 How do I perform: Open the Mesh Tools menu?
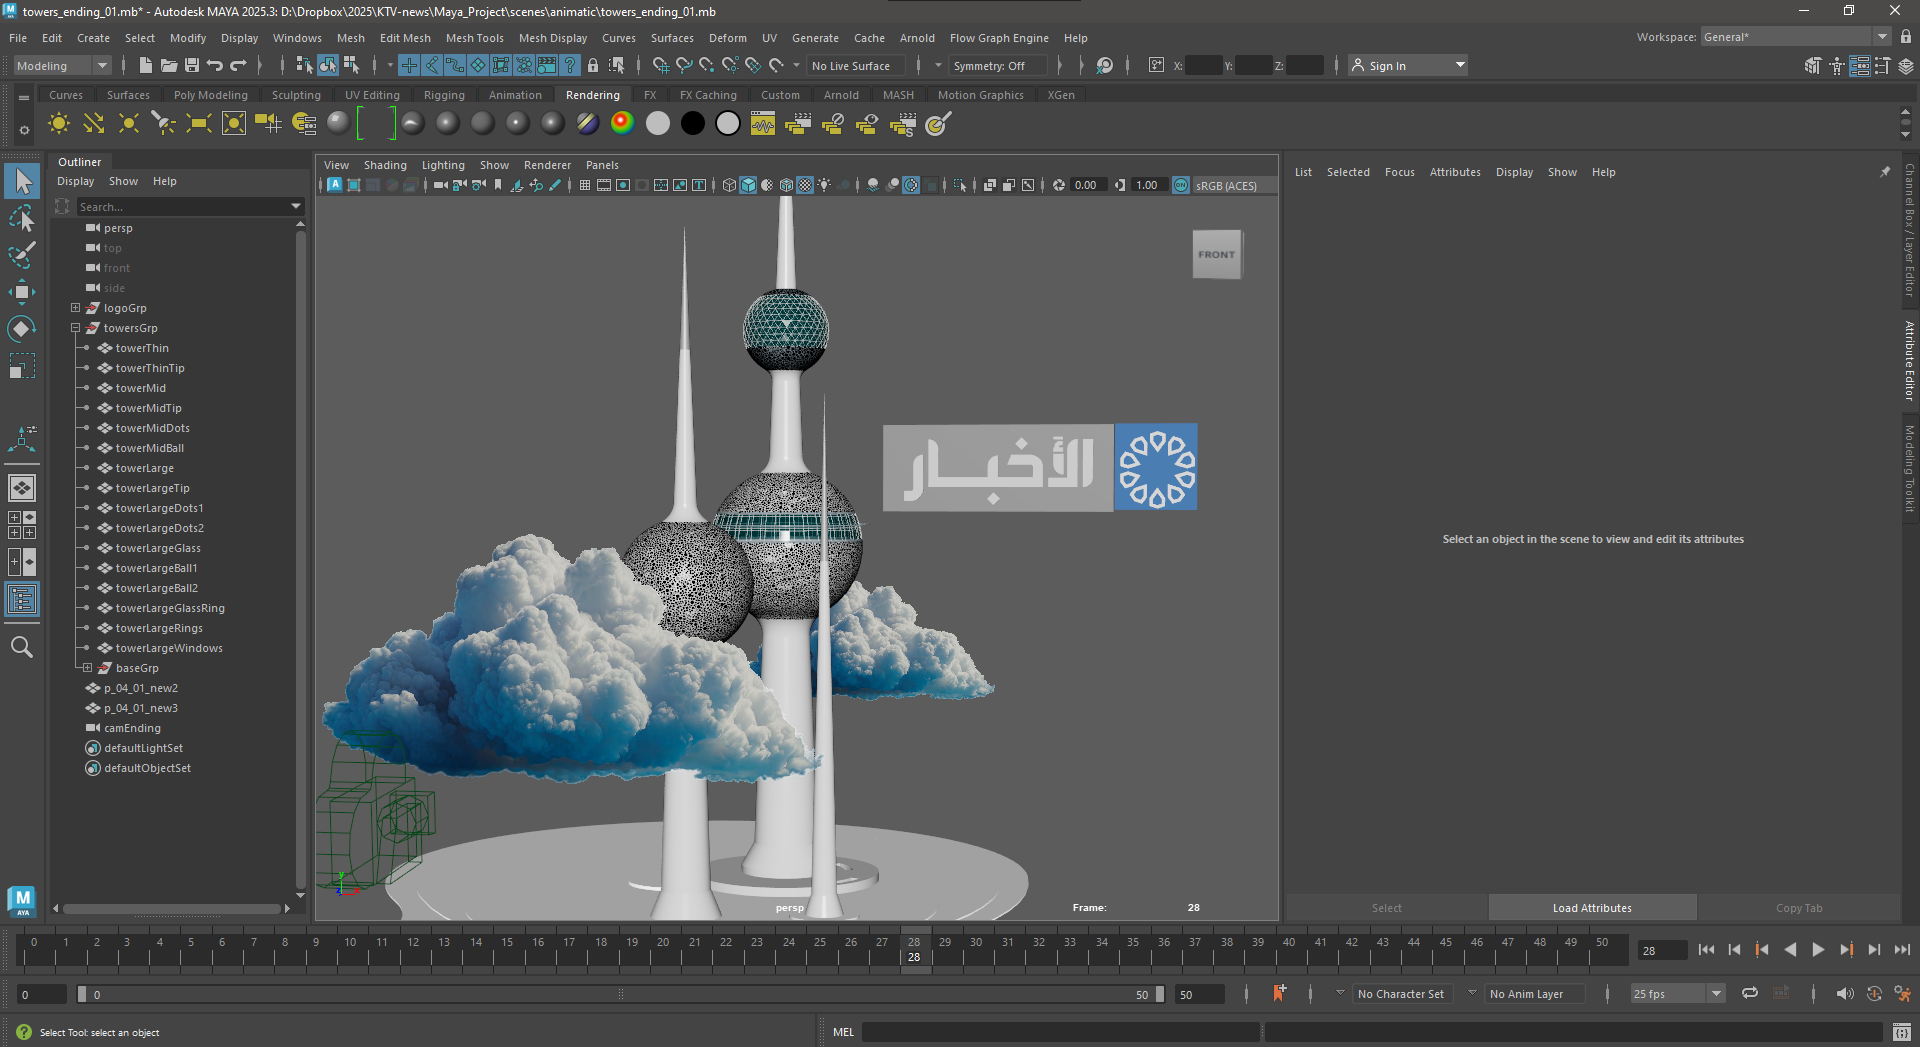pyautogui.click(x=474, y=38)
